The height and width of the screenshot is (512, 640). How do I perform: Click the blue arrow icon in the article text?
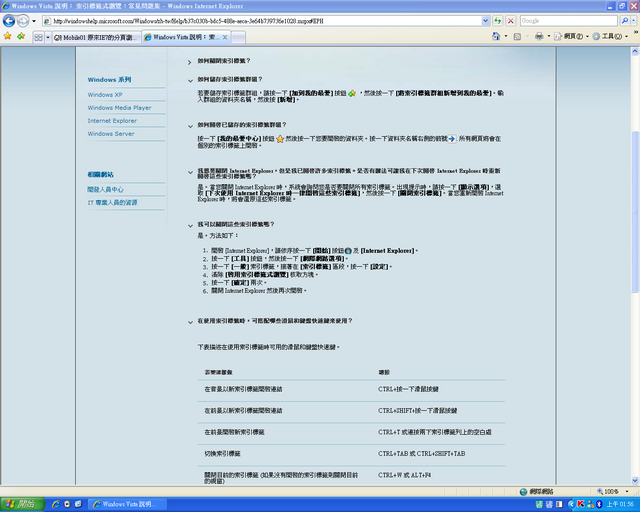pyautogui.click(x=452, y=139)
